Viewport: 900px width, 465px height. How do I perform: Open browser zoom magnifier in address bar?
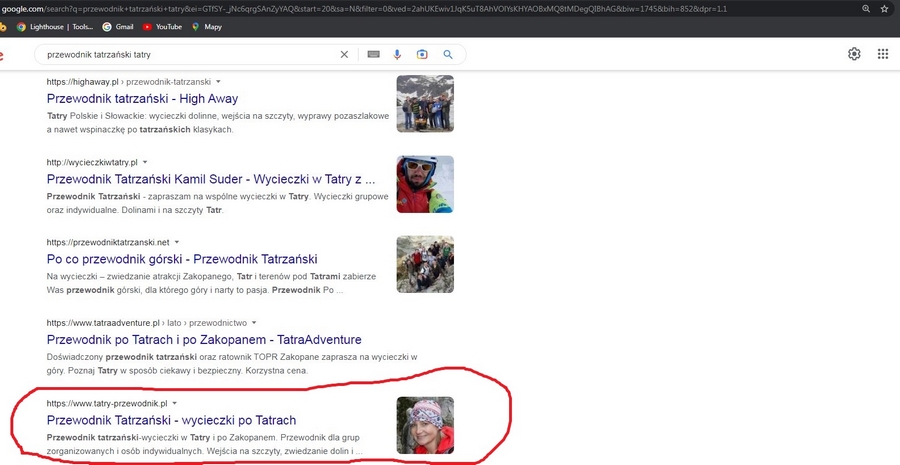pos(866,9)
